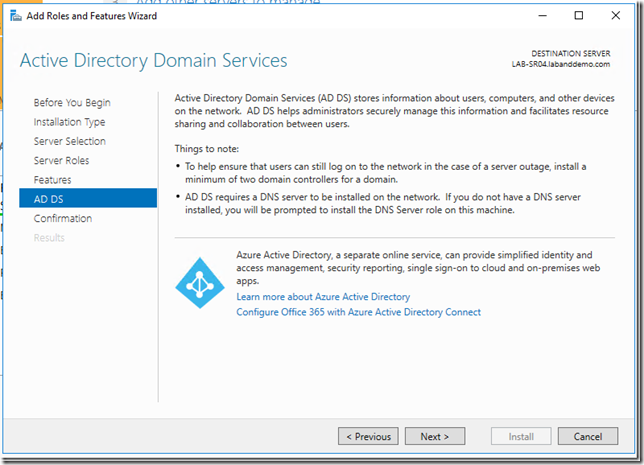This screenshot has height=465, width=644.
Task: Select the AD DS step
Action: tap(88, 199)
